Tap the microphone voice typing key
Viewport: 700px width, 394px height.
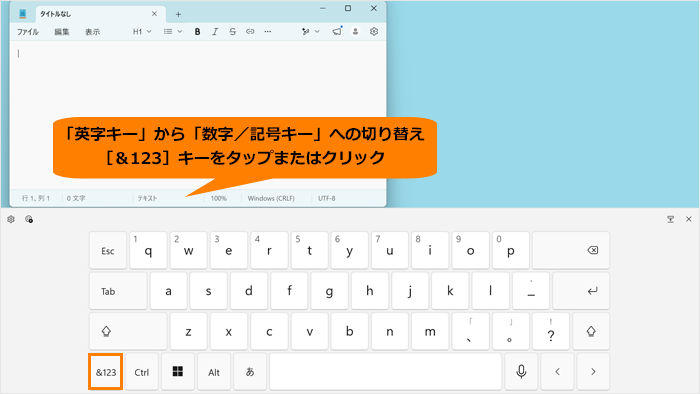pyautogui.click(x=521, y=372)
